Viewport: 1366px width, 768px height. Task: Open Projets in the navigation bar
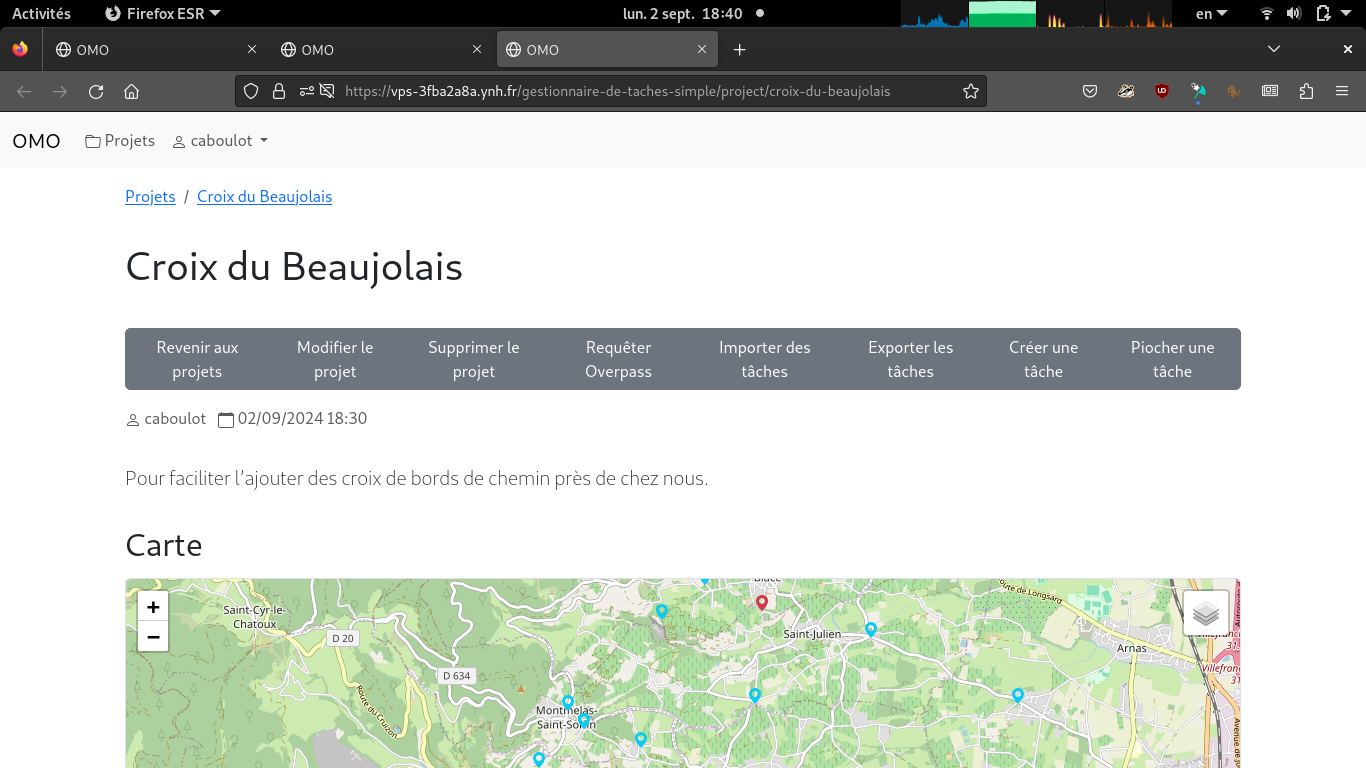[120, 141]
